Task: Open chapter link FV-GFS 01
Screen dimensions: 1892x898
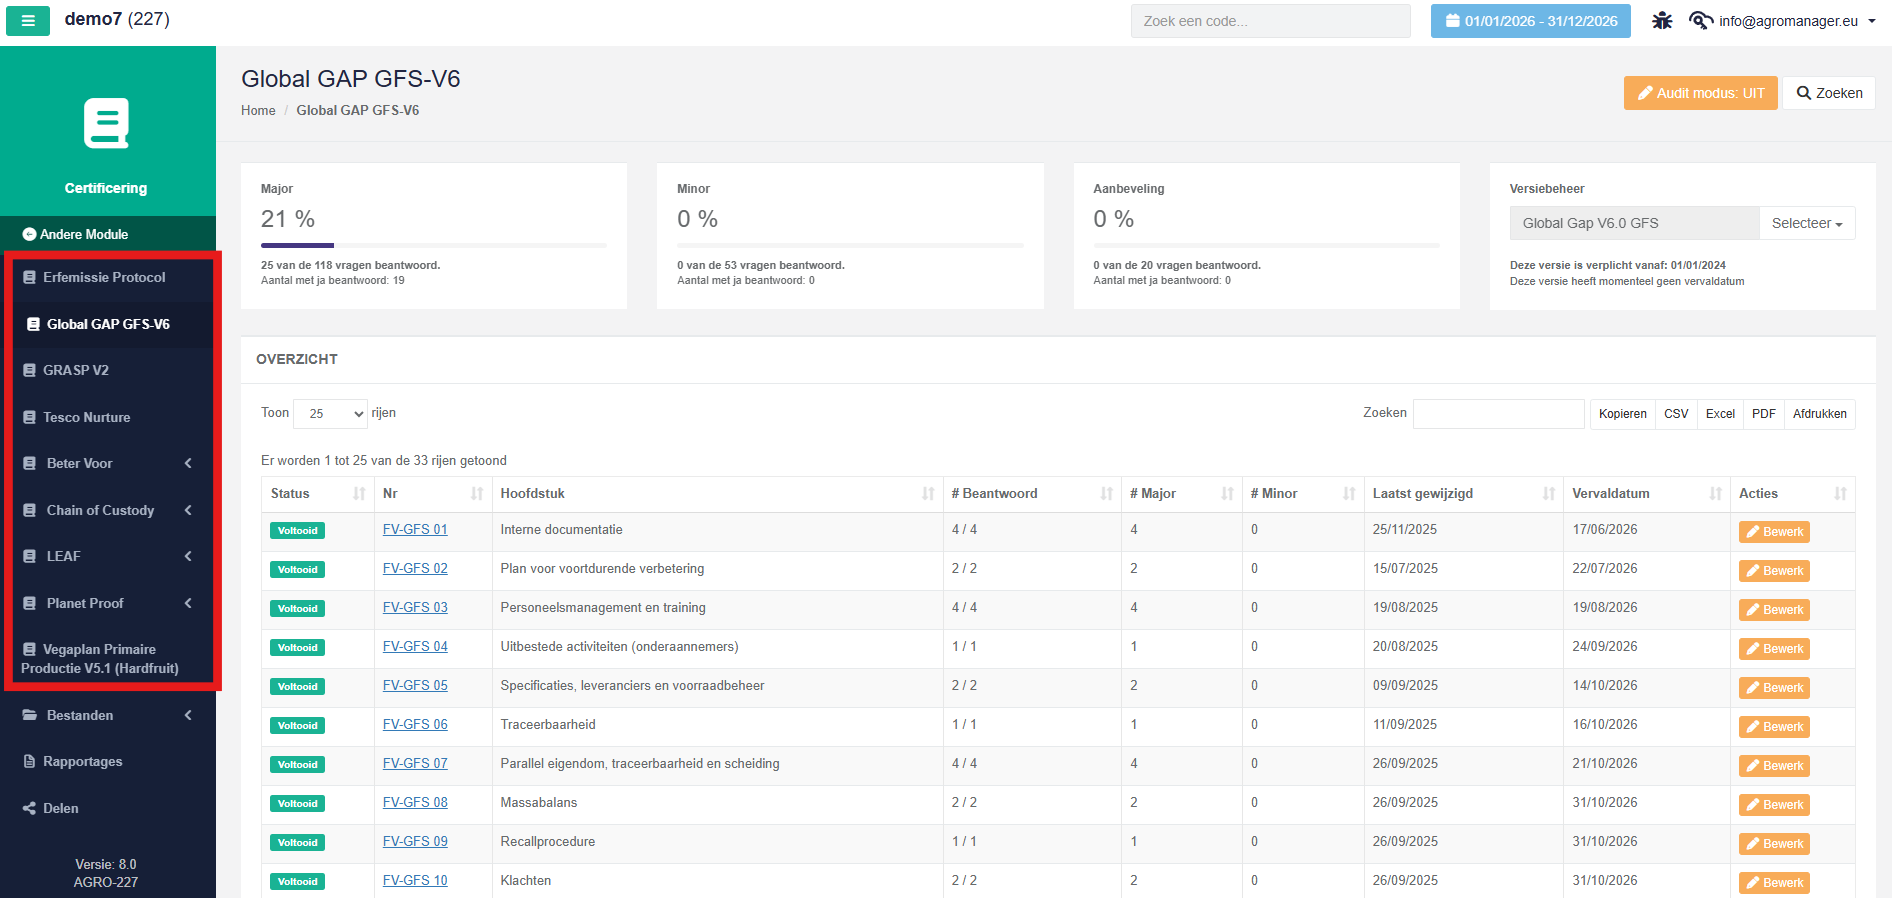Action: 415,529
